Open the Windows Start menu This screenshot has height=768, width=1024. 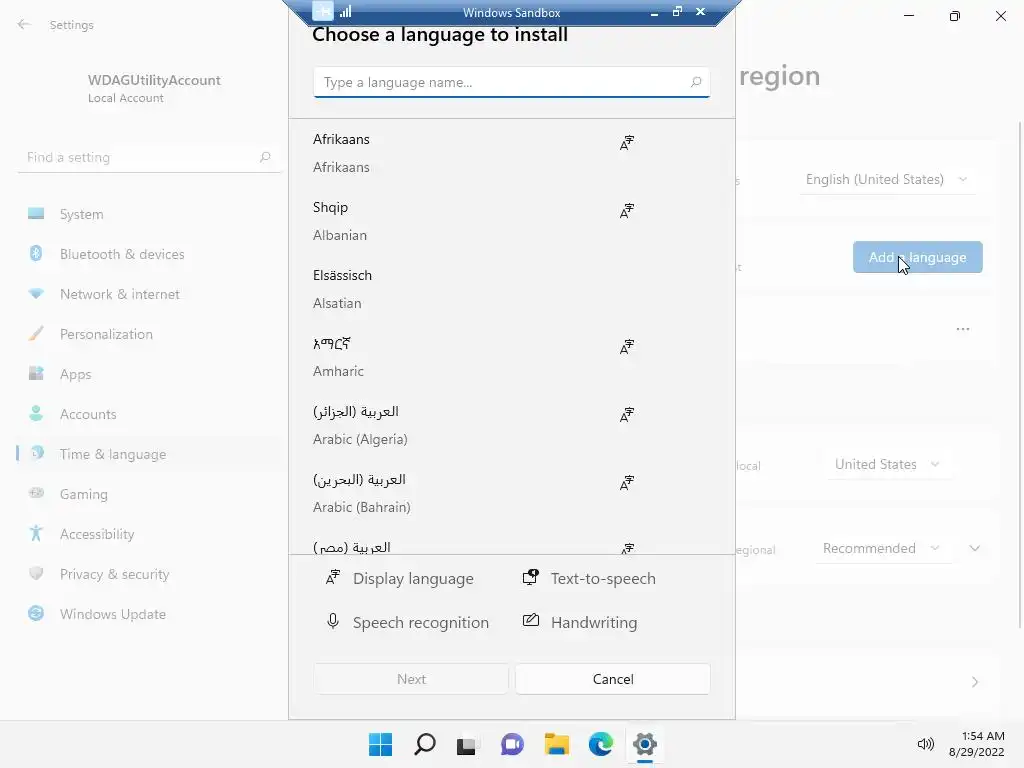[x=380, y=744]
